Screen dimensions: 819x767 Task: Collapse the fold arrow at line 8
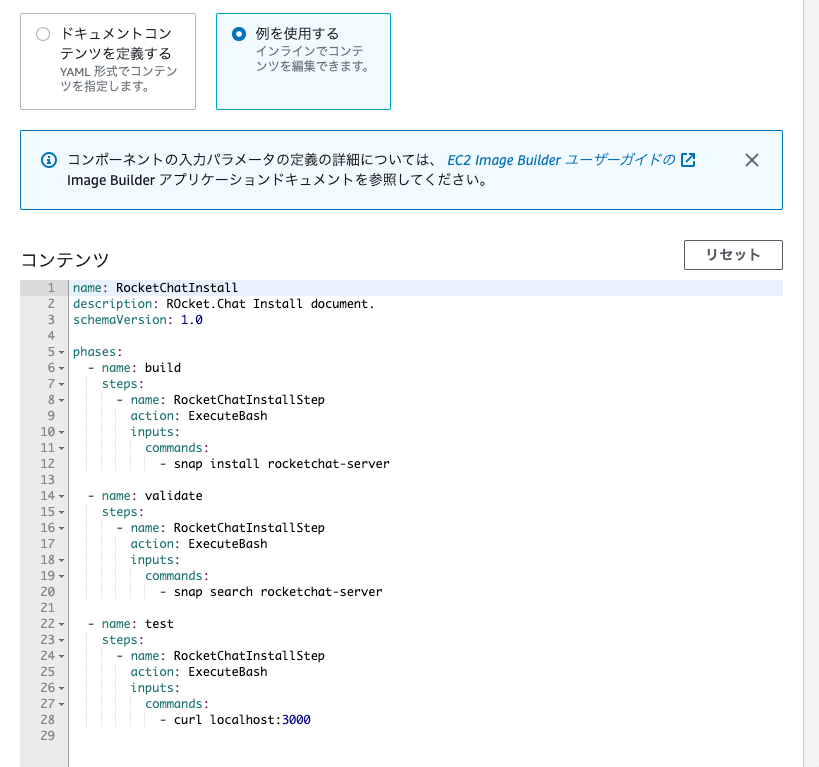click(62, 401)
